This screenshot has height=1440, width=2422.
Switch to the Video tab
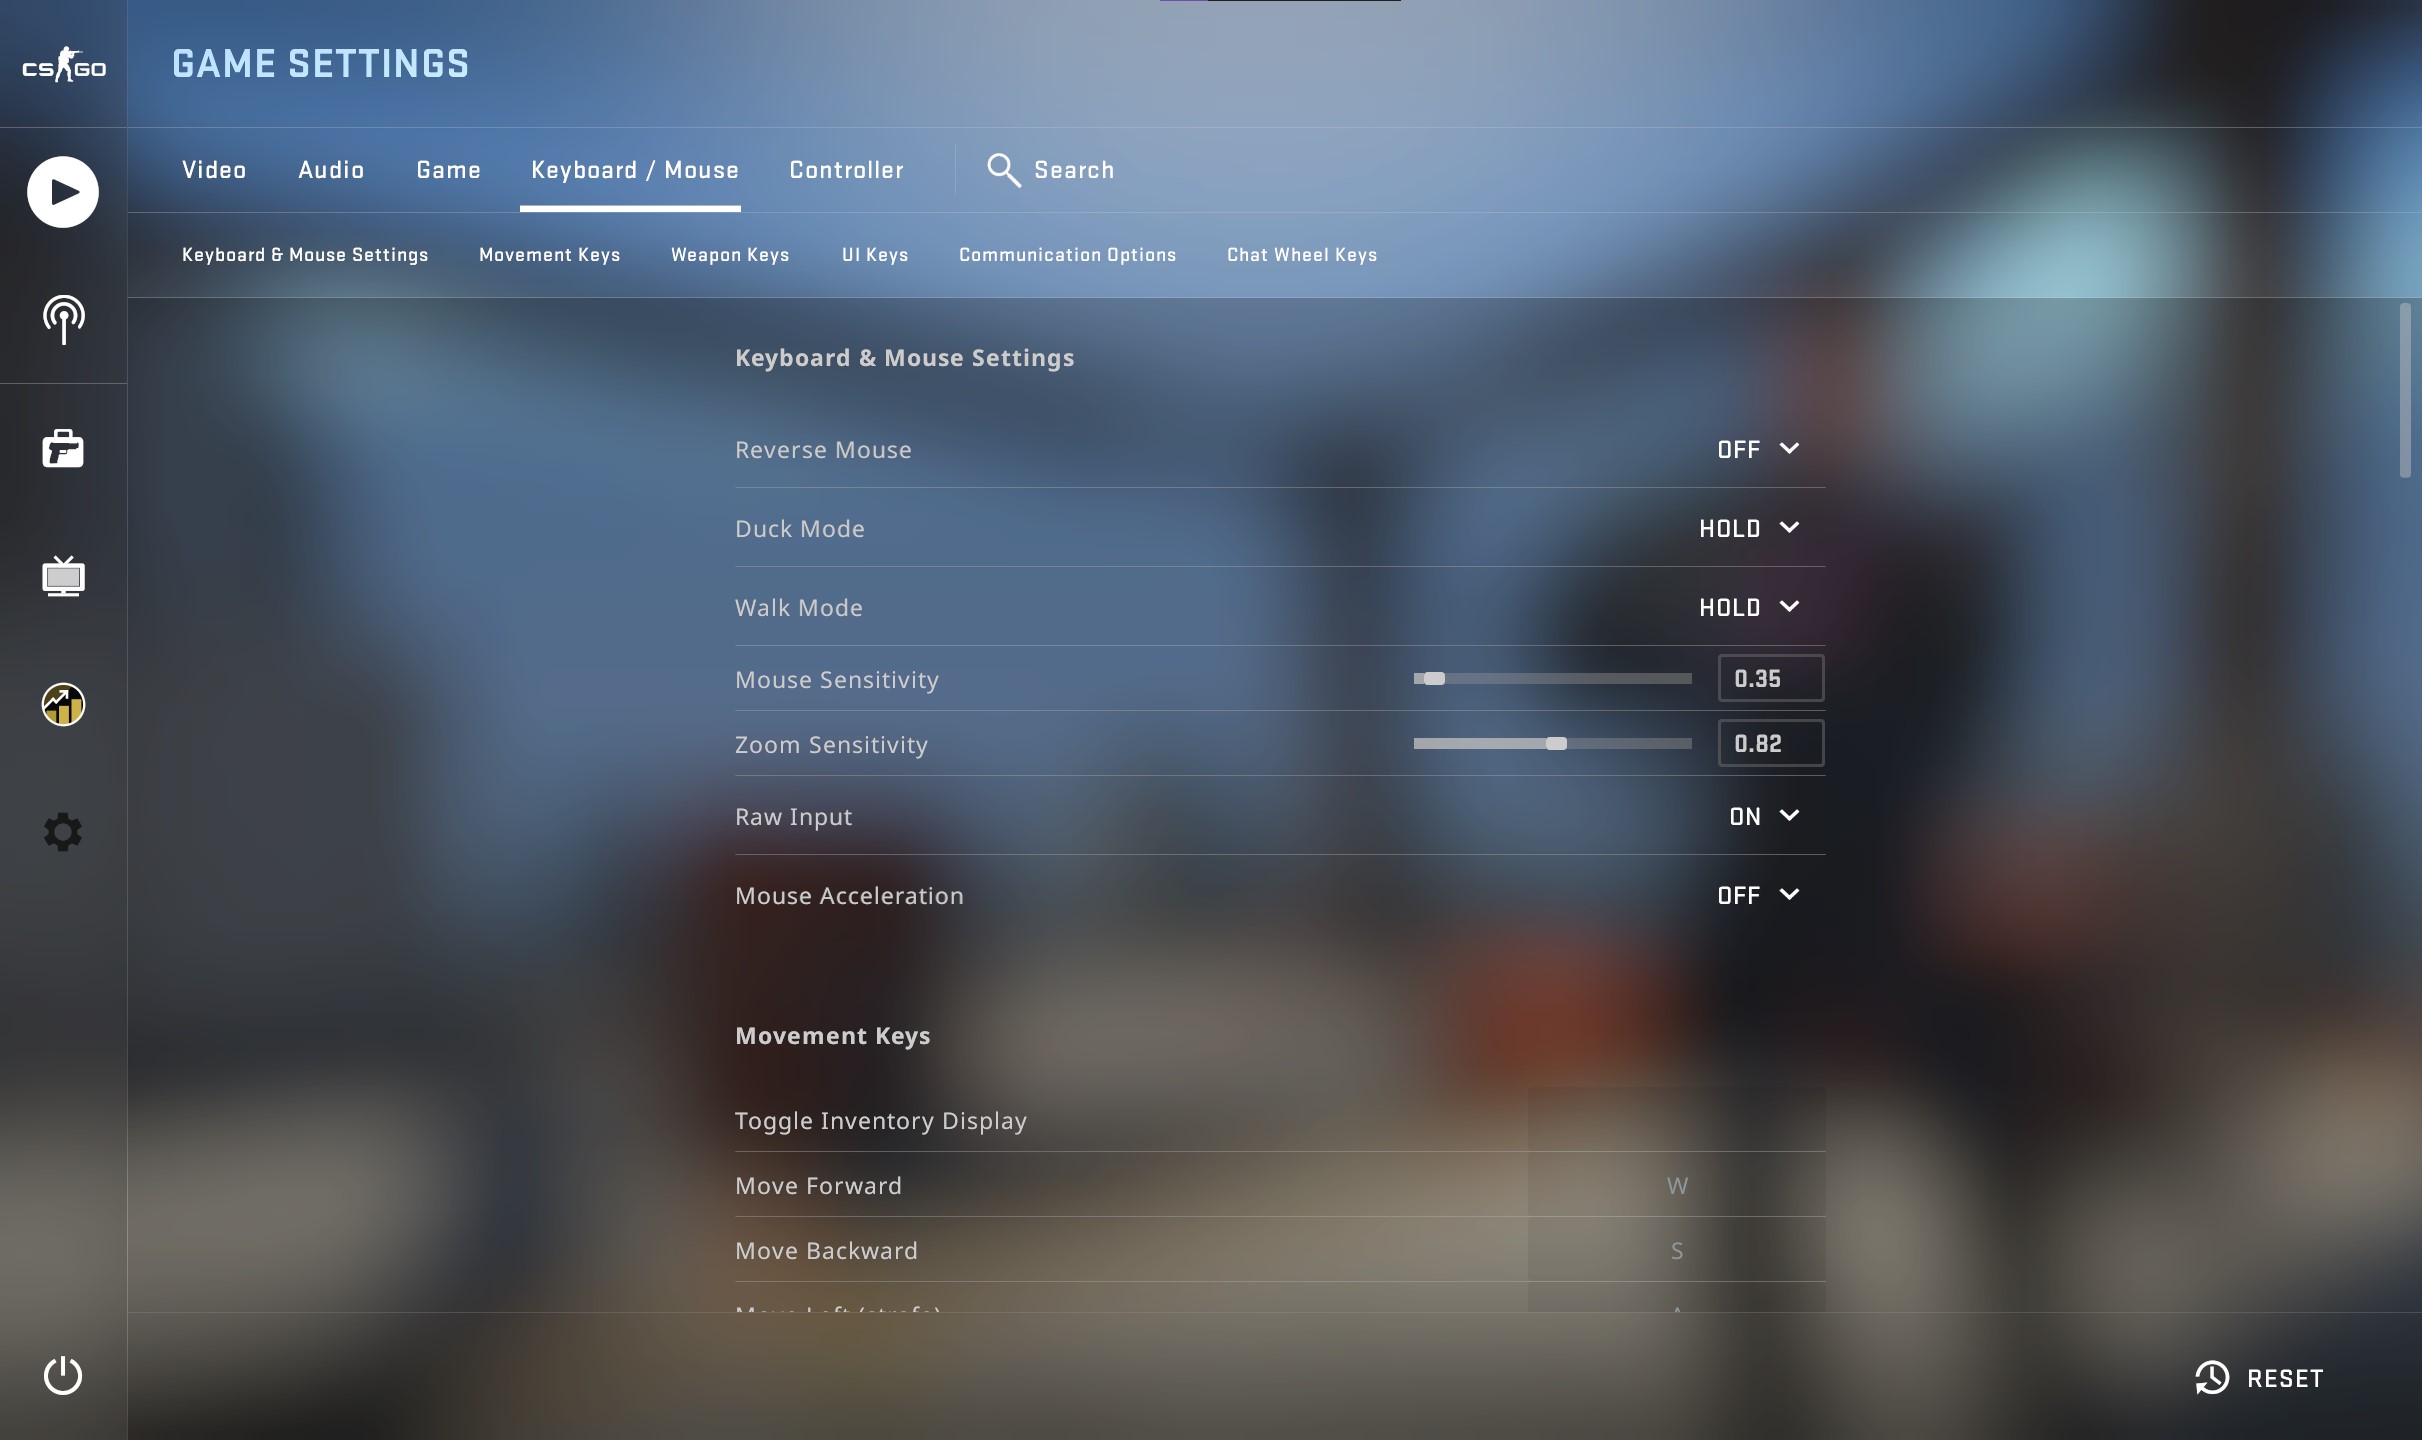coord(214,170)
